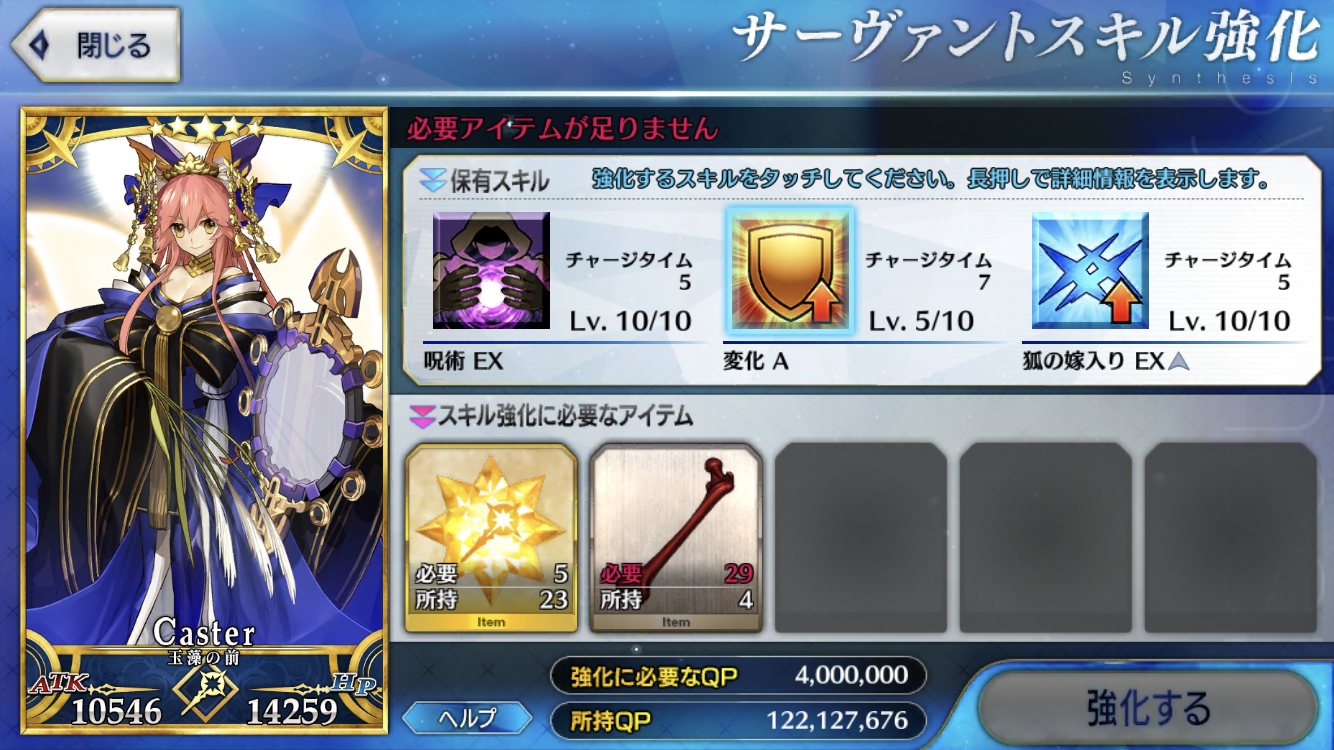The image size is (1334, 750).
Task: Select the 呪術 EX hooded figure skill icon
Action: [491, 270]
